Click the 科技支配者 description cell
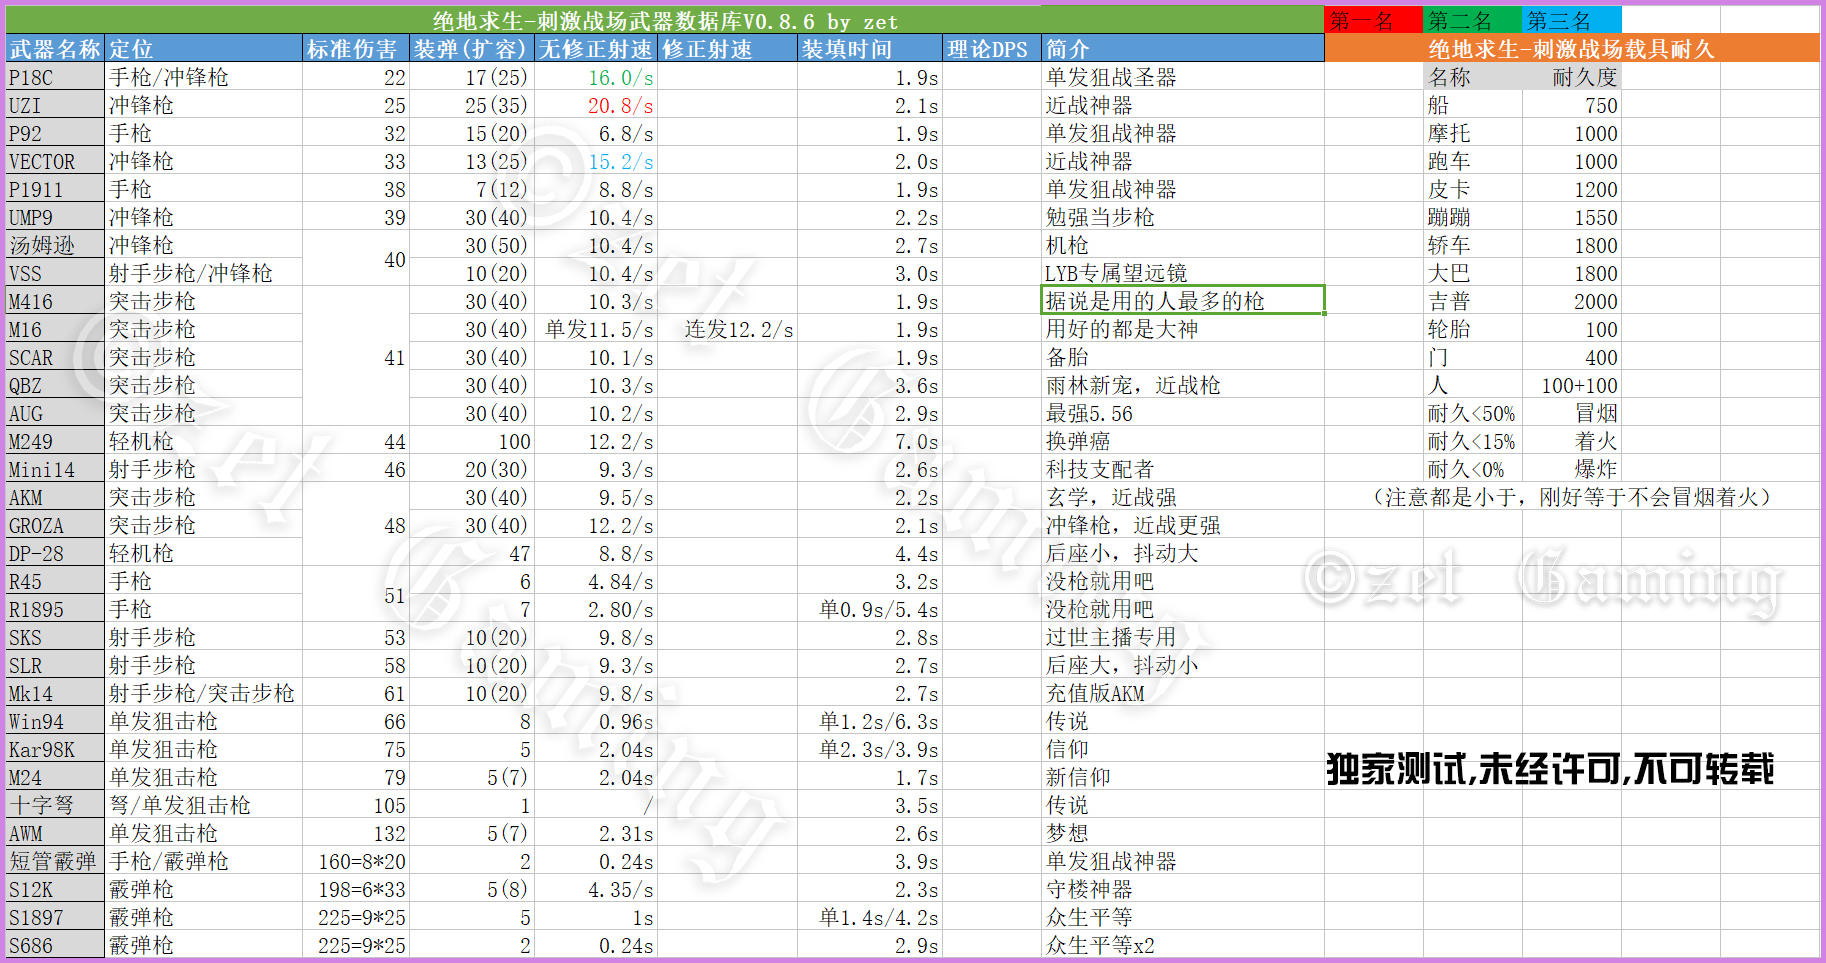 [x=1182, y=469]
